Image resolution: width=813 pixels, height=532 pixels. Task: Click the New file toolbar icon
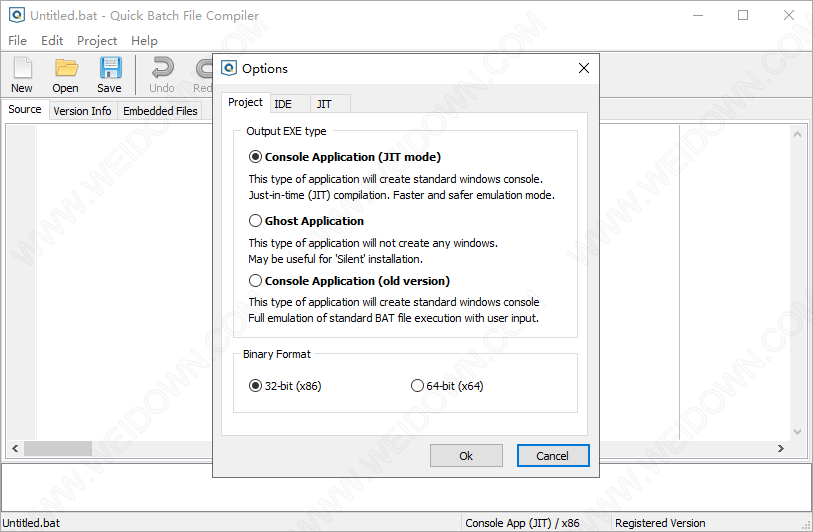click(22, 69)
